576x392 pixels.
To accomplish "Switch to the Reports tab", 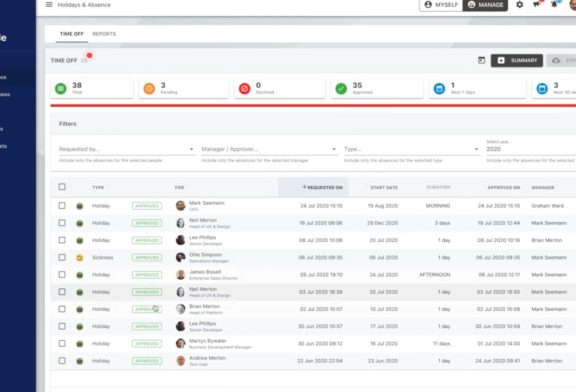I will 104,34.
